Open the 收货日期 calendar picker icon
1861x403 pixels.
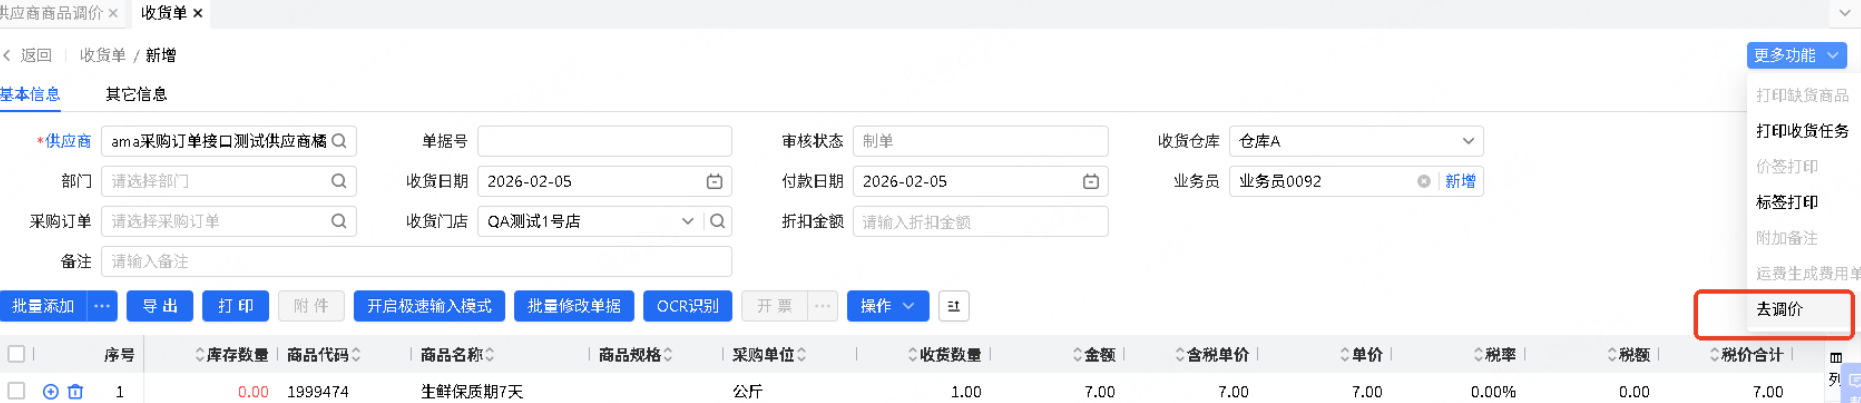(x=714, y=181)
